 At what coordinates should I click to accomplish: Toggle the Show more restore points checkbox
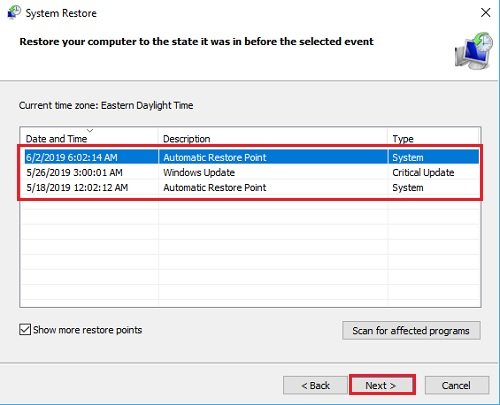click(25, 330)
